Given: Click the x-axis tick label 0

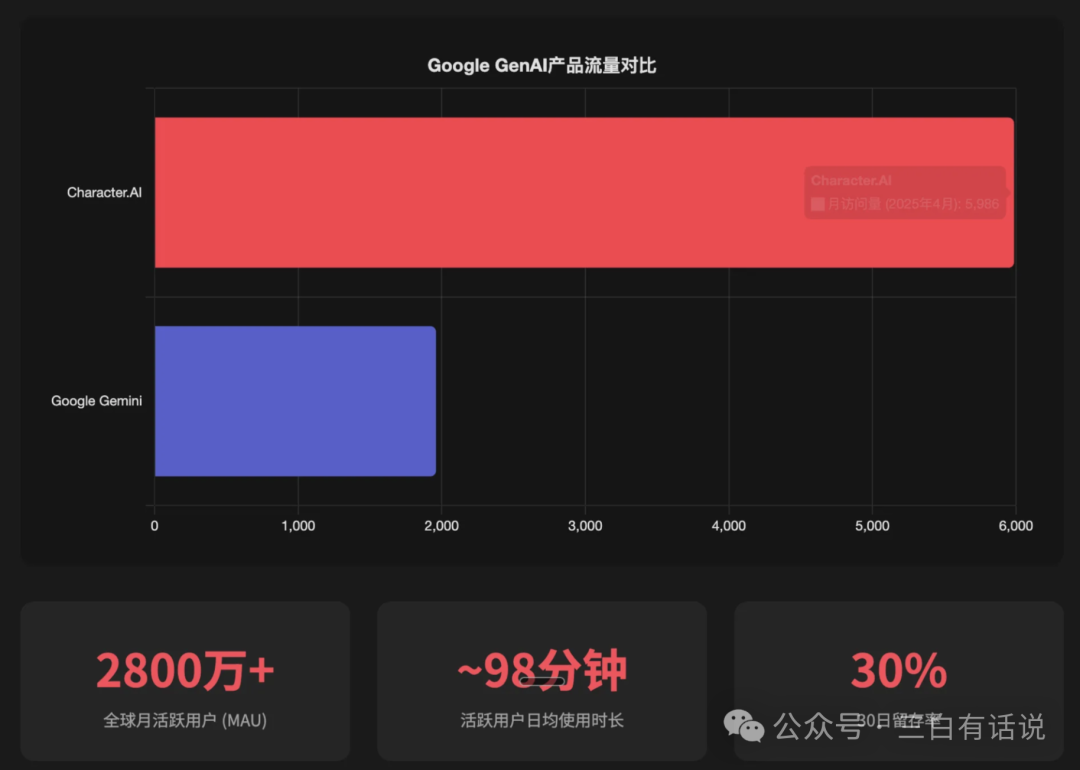Looking at the screenshot, I should coord(154,526).
